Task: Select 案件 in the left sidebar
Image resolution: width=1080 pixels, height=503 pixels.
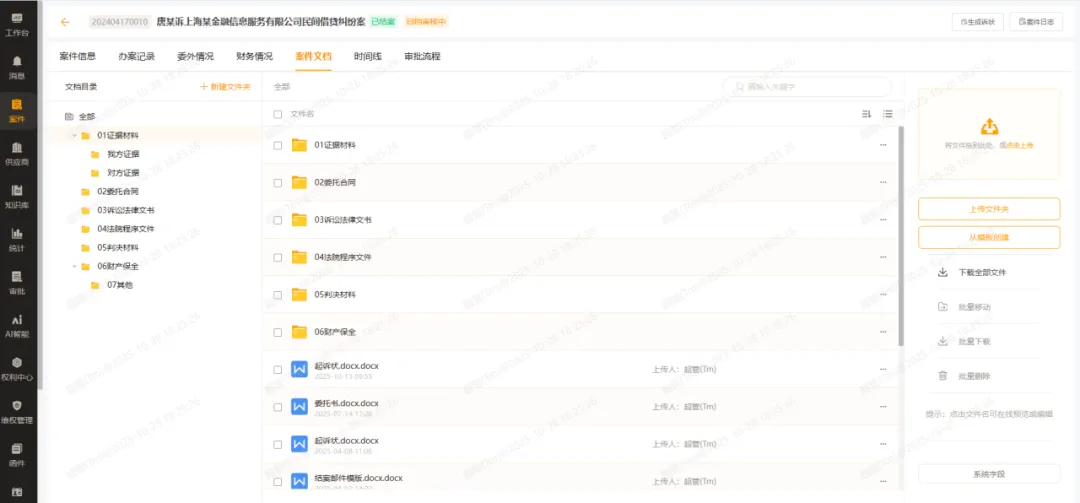Action: (x=17, y=111)
